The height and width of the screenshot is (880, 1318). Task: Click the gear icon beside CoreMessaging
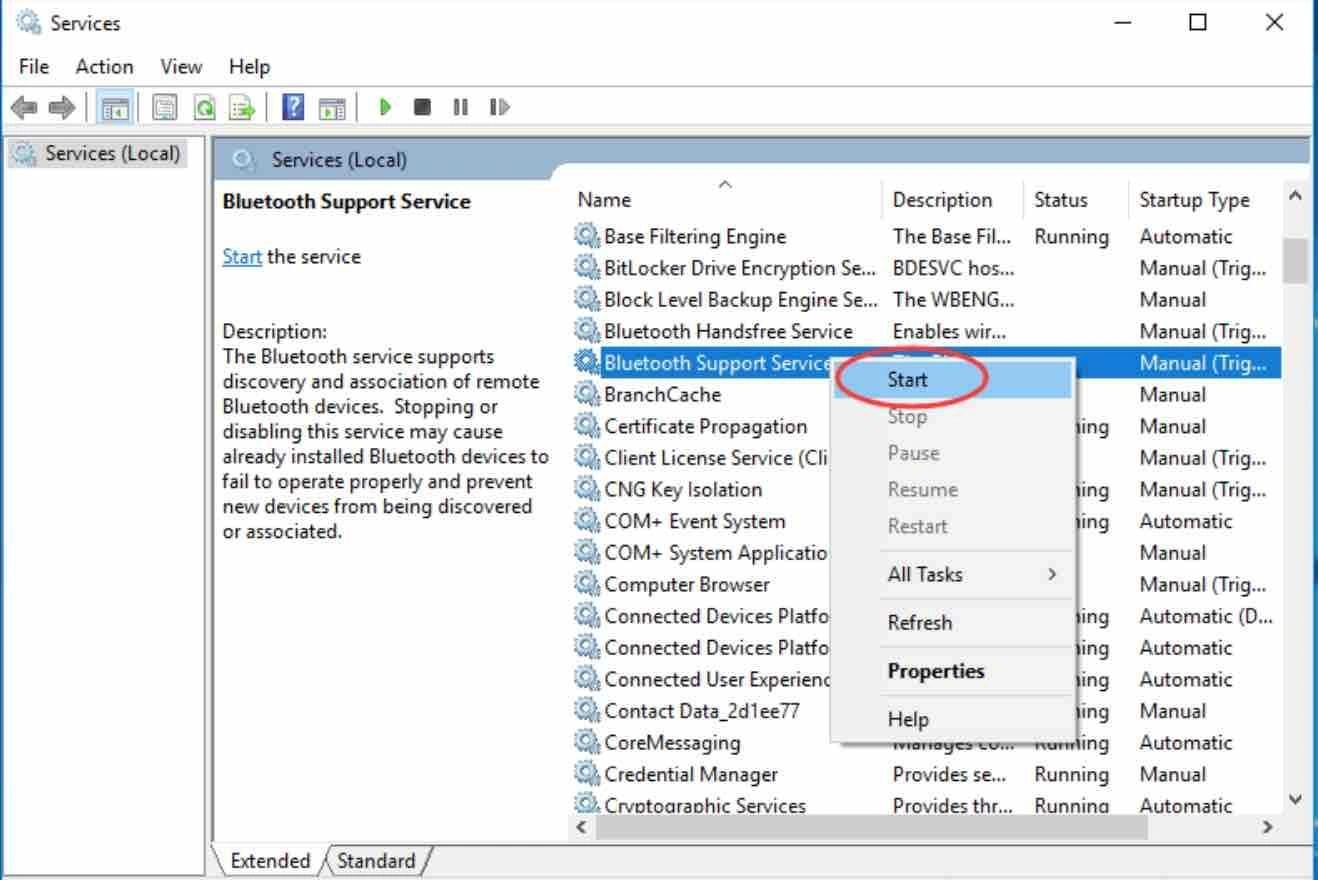tap(587, 742)
